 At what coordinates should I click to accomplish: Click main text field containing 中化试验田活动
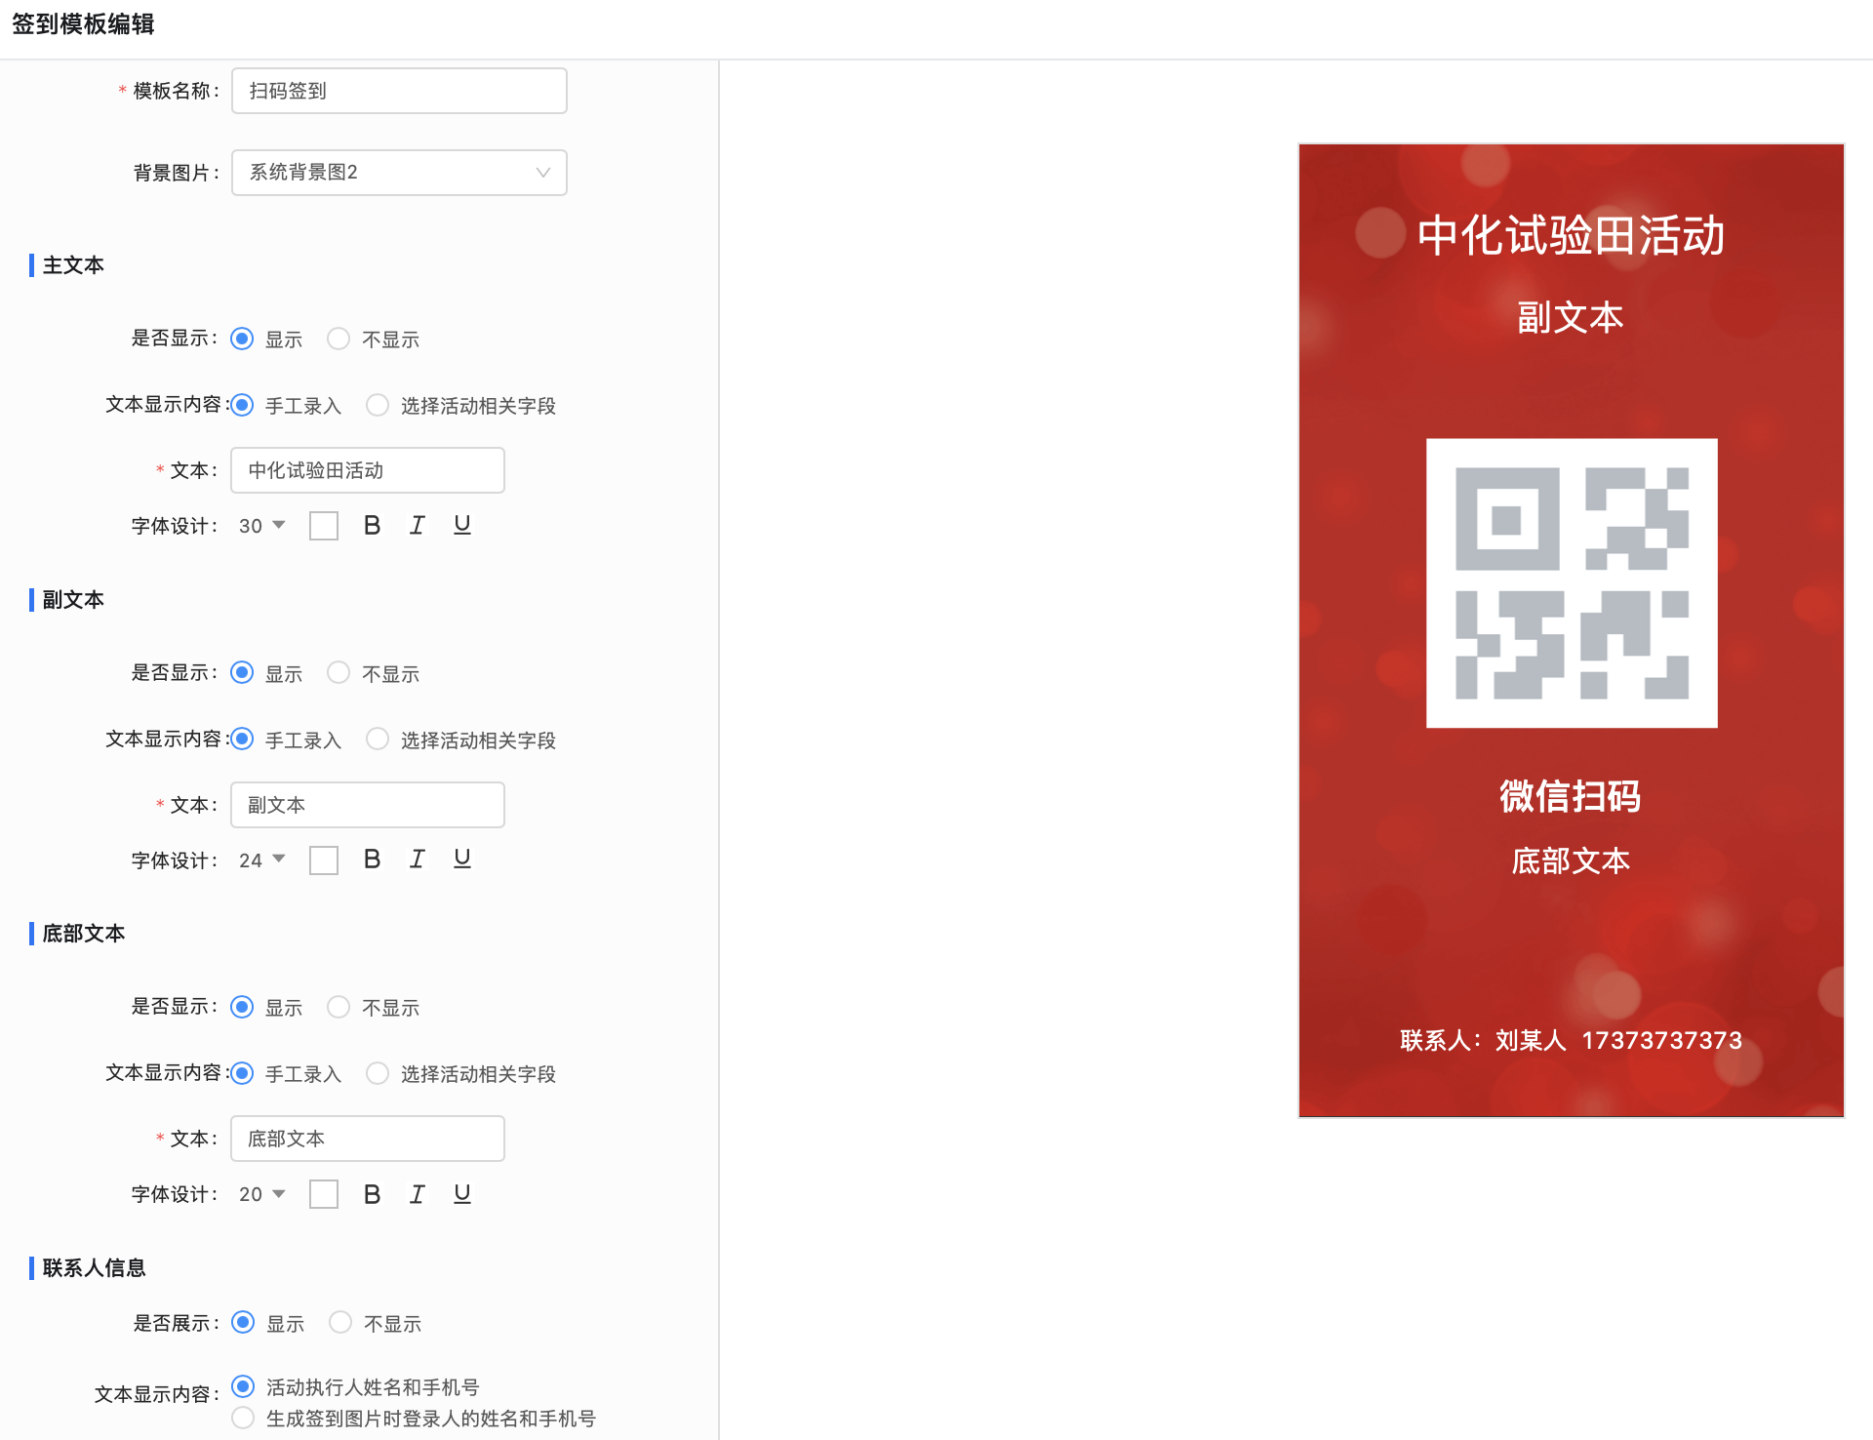[x=367, y=470]
